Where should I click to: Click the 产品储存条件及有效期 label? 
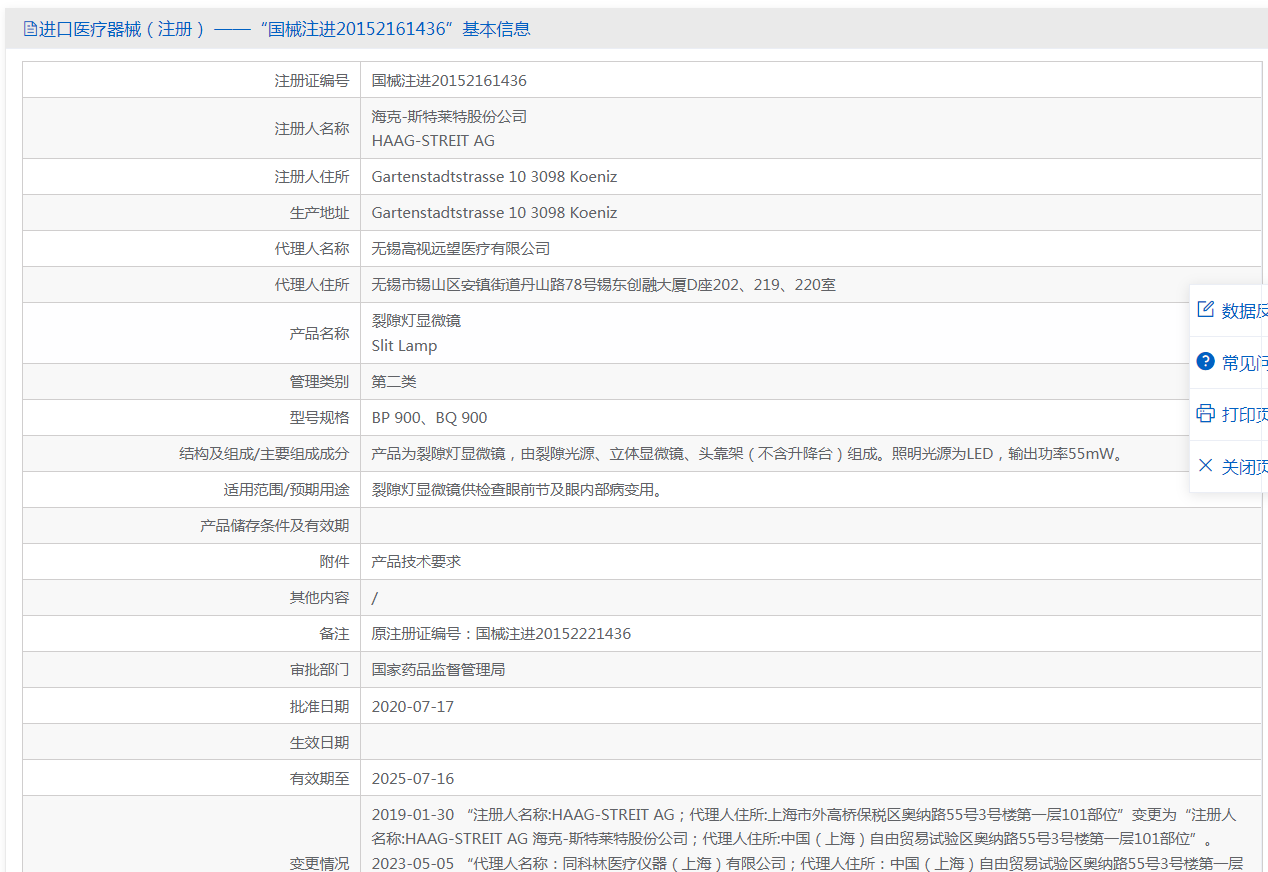click(x=275, y=526)
